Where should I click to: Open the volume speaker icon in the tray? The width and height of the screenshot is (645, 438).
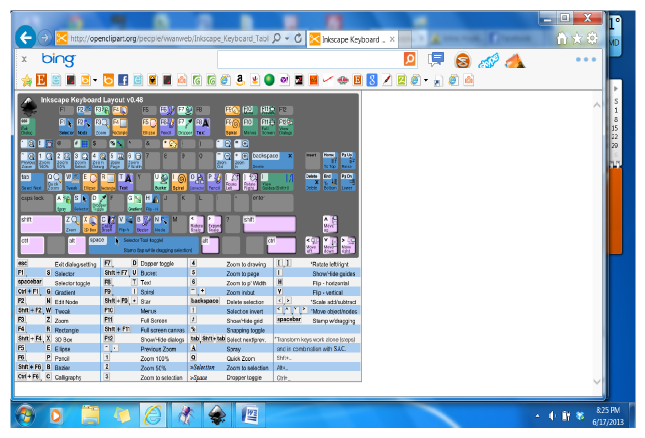(552, 416)
